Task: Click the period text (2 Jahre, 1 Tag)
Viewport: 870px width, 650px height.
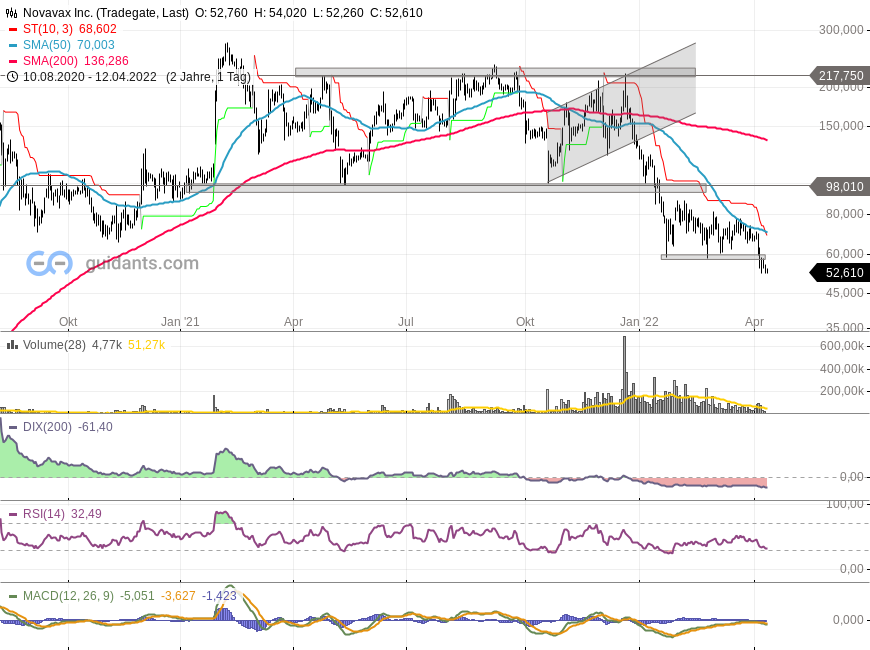Action: (x=208, y=77)
